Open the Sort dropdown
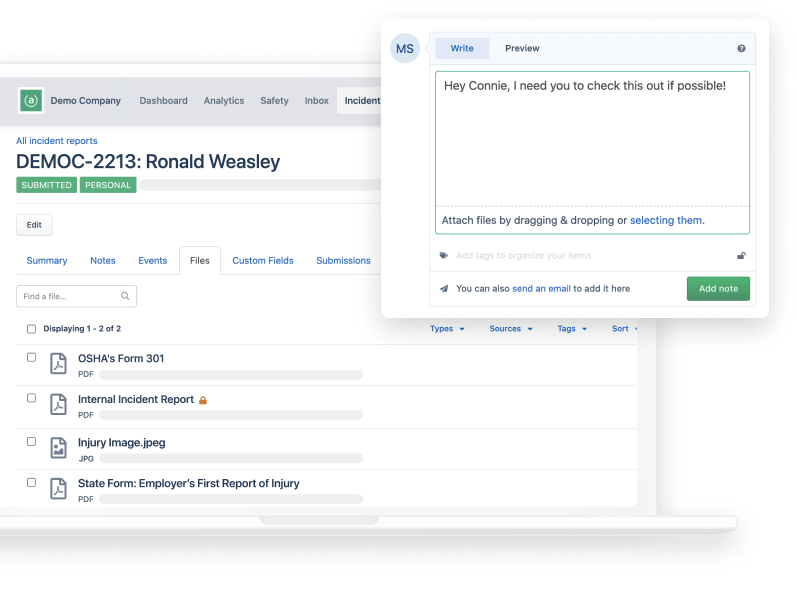The image size is (797, 598). (x=624, y=329)
